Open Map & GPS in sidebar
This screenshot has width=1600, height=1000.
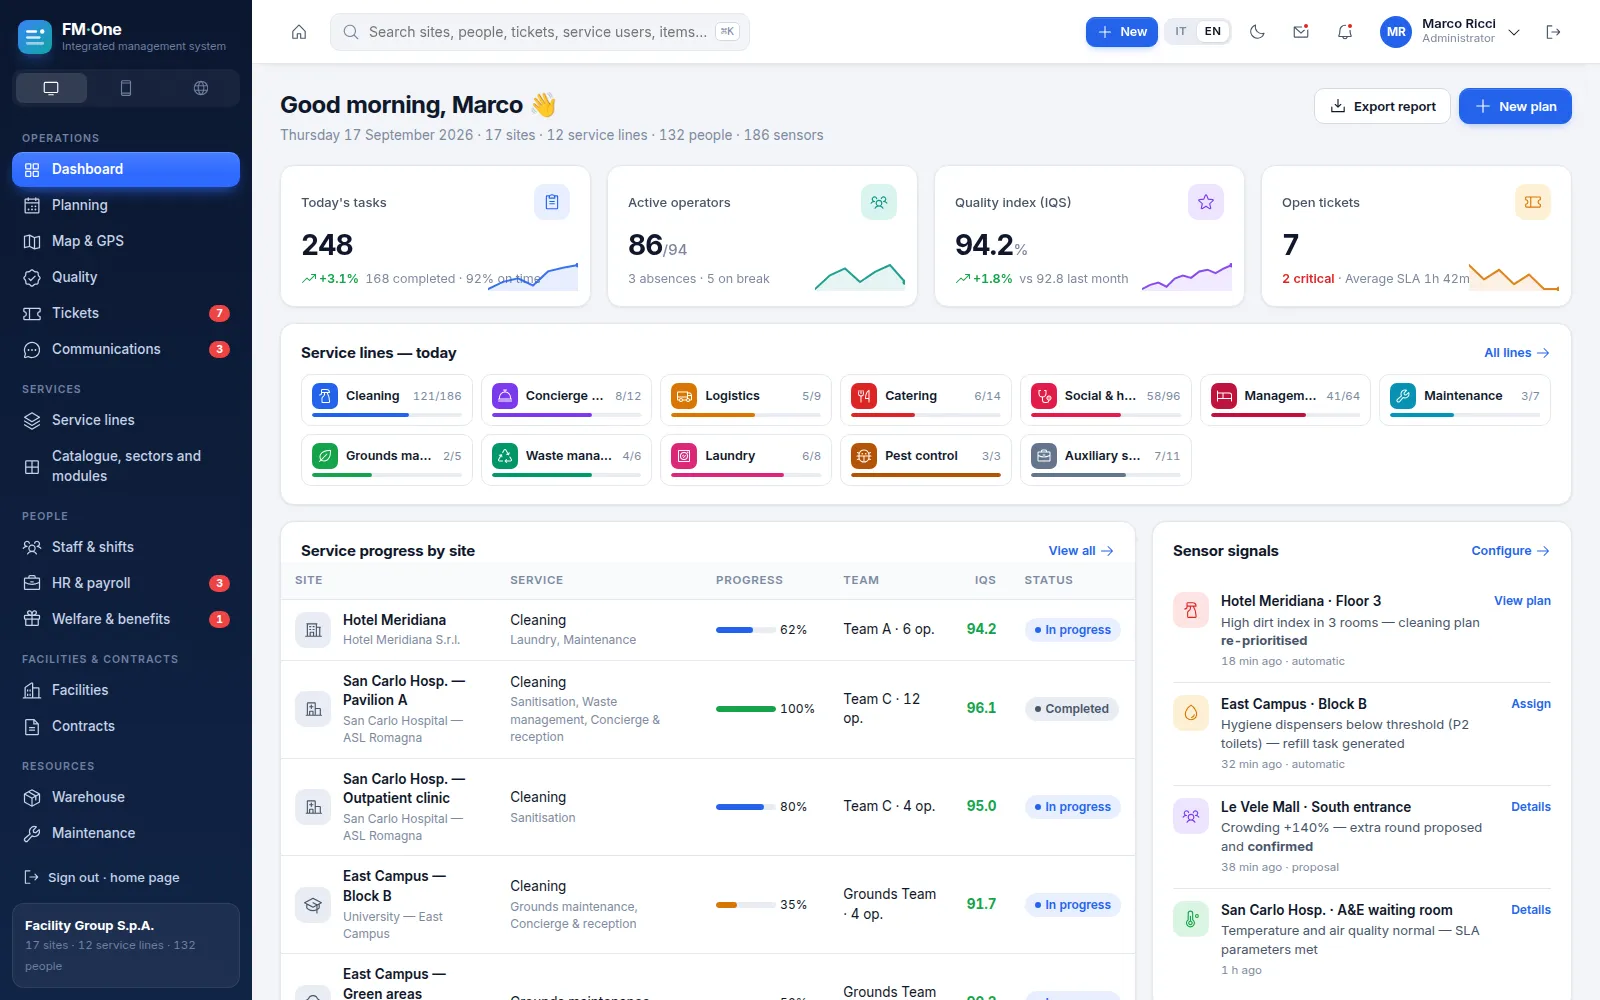coord(126,241)
